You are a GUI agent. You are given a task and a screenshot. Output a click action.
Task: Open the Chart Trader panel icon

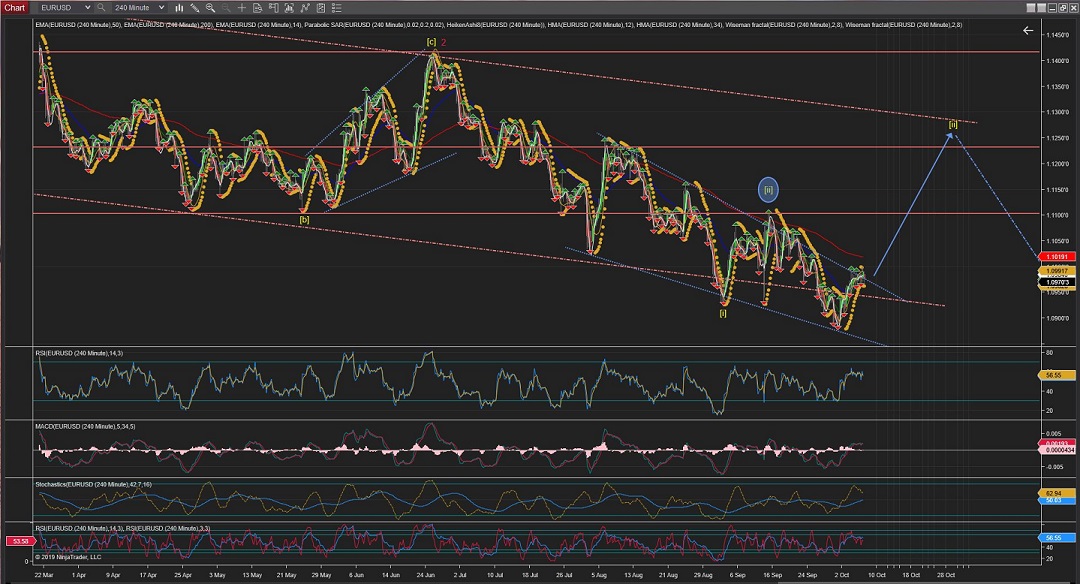[x=273, y=8]
